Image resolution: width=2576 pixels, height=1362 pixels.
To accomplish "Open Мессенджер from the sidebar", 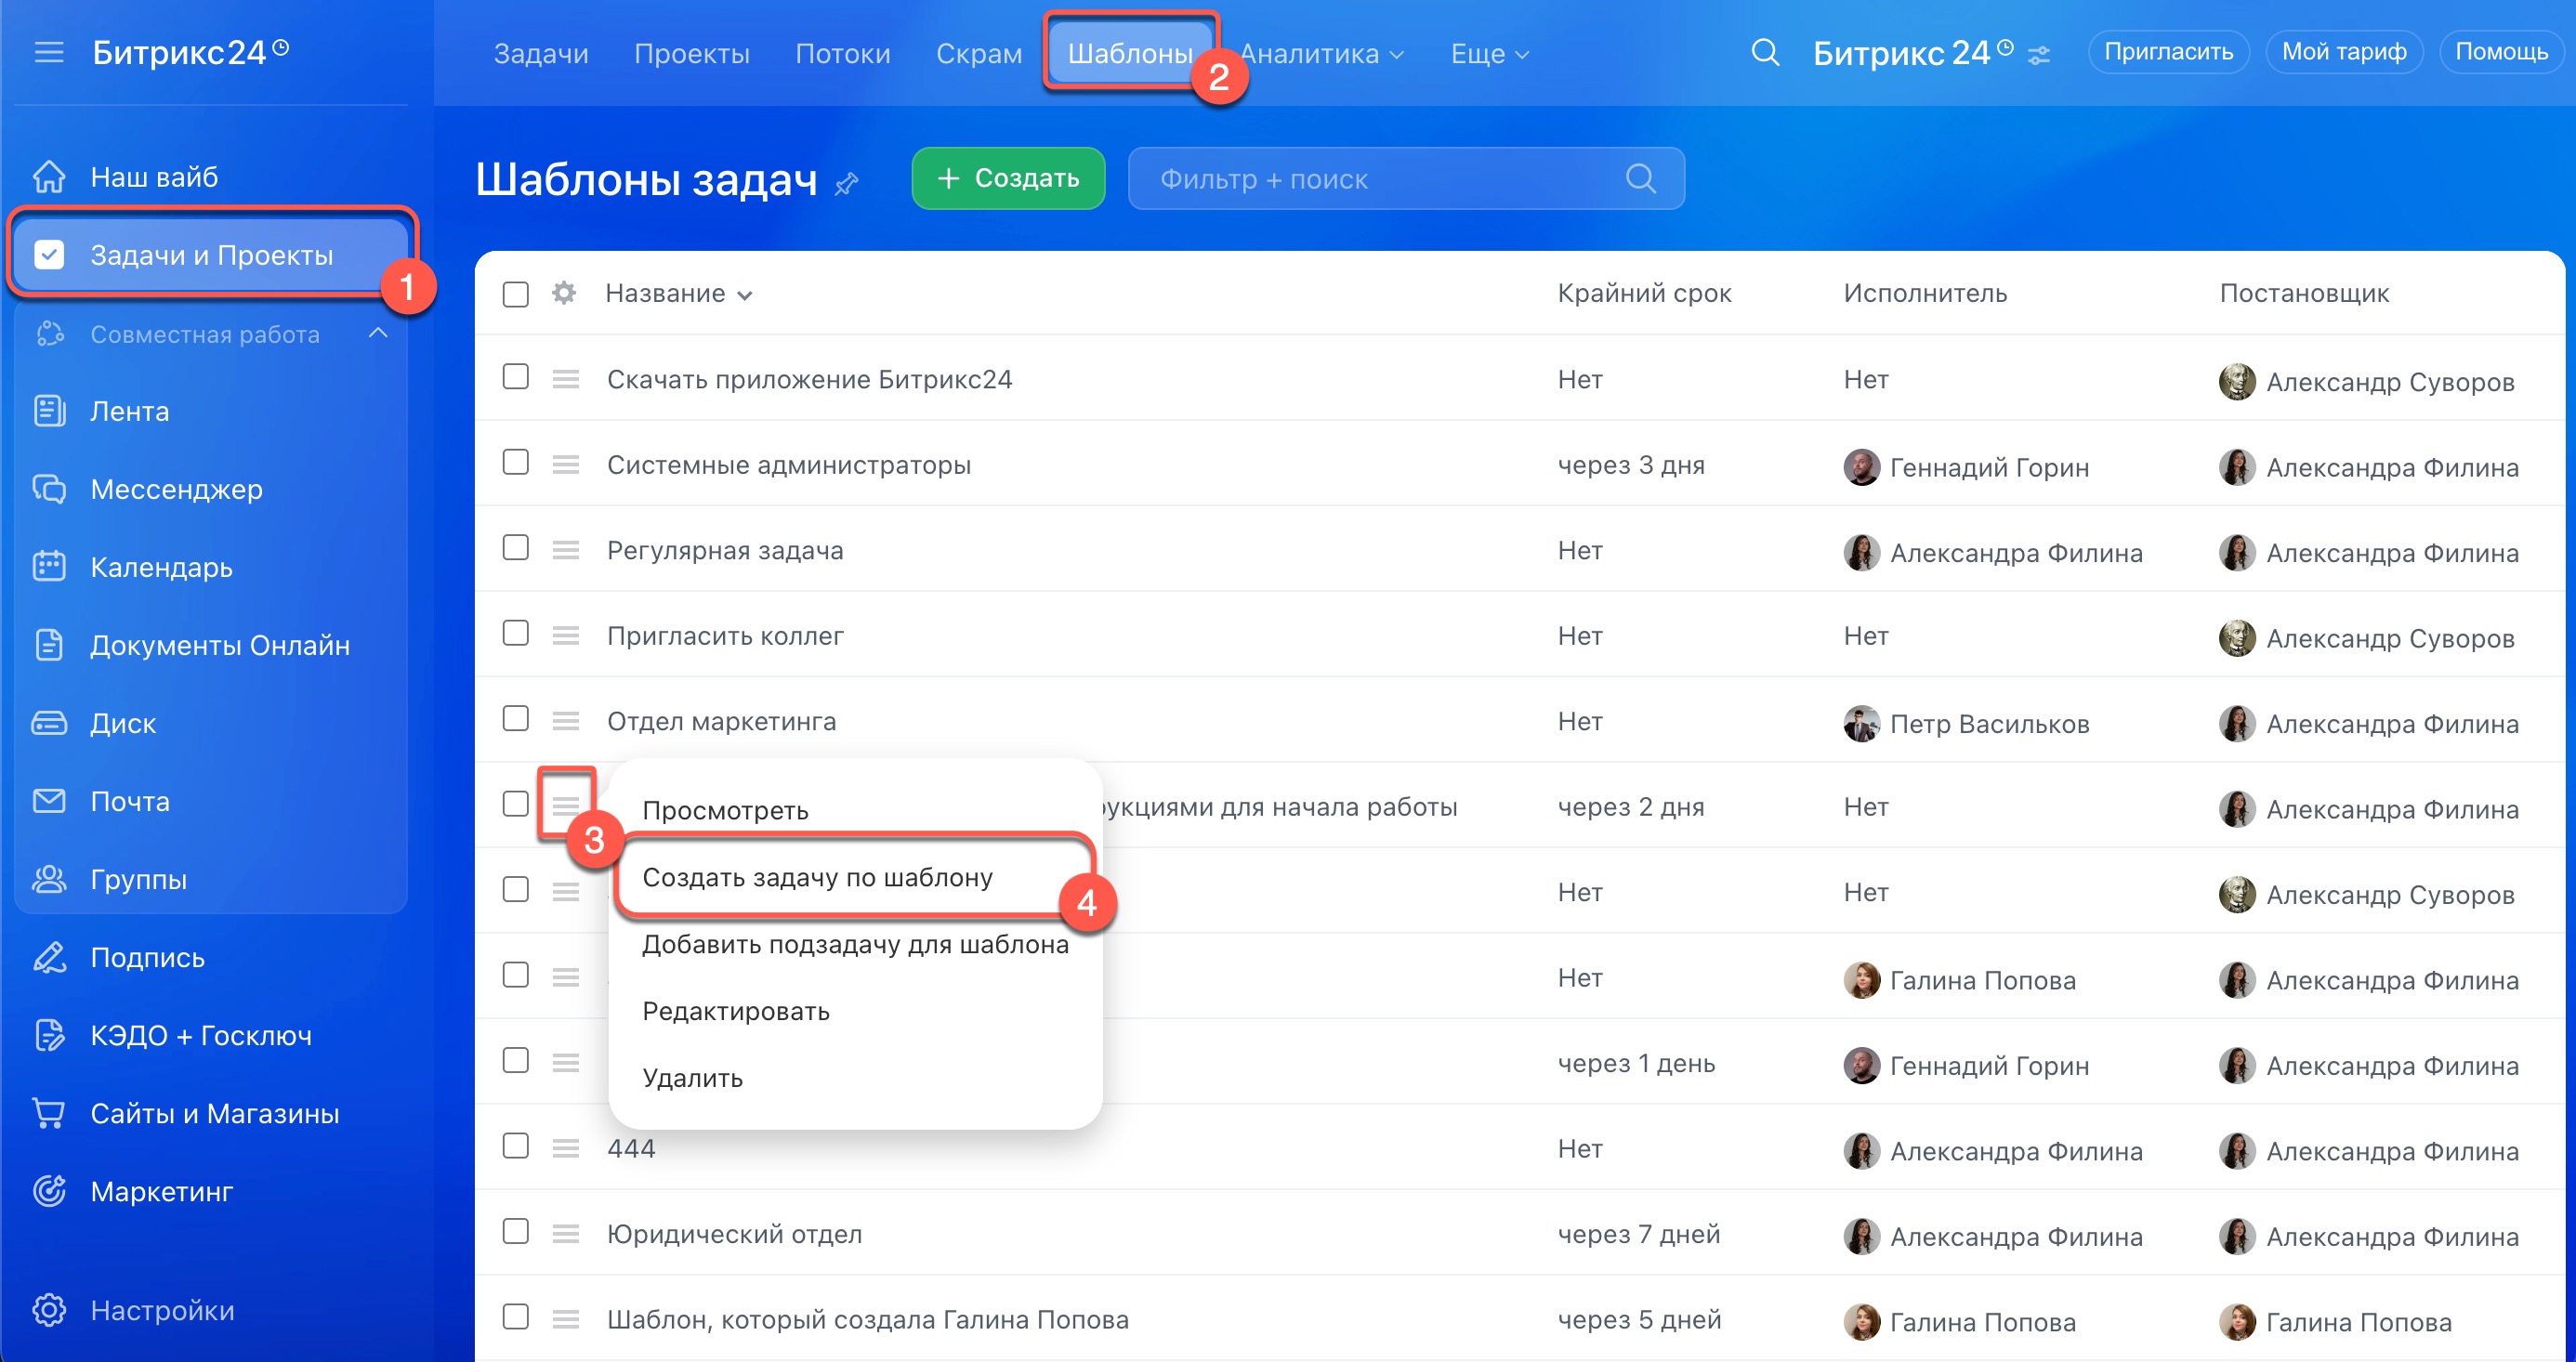I will [176, 489].
